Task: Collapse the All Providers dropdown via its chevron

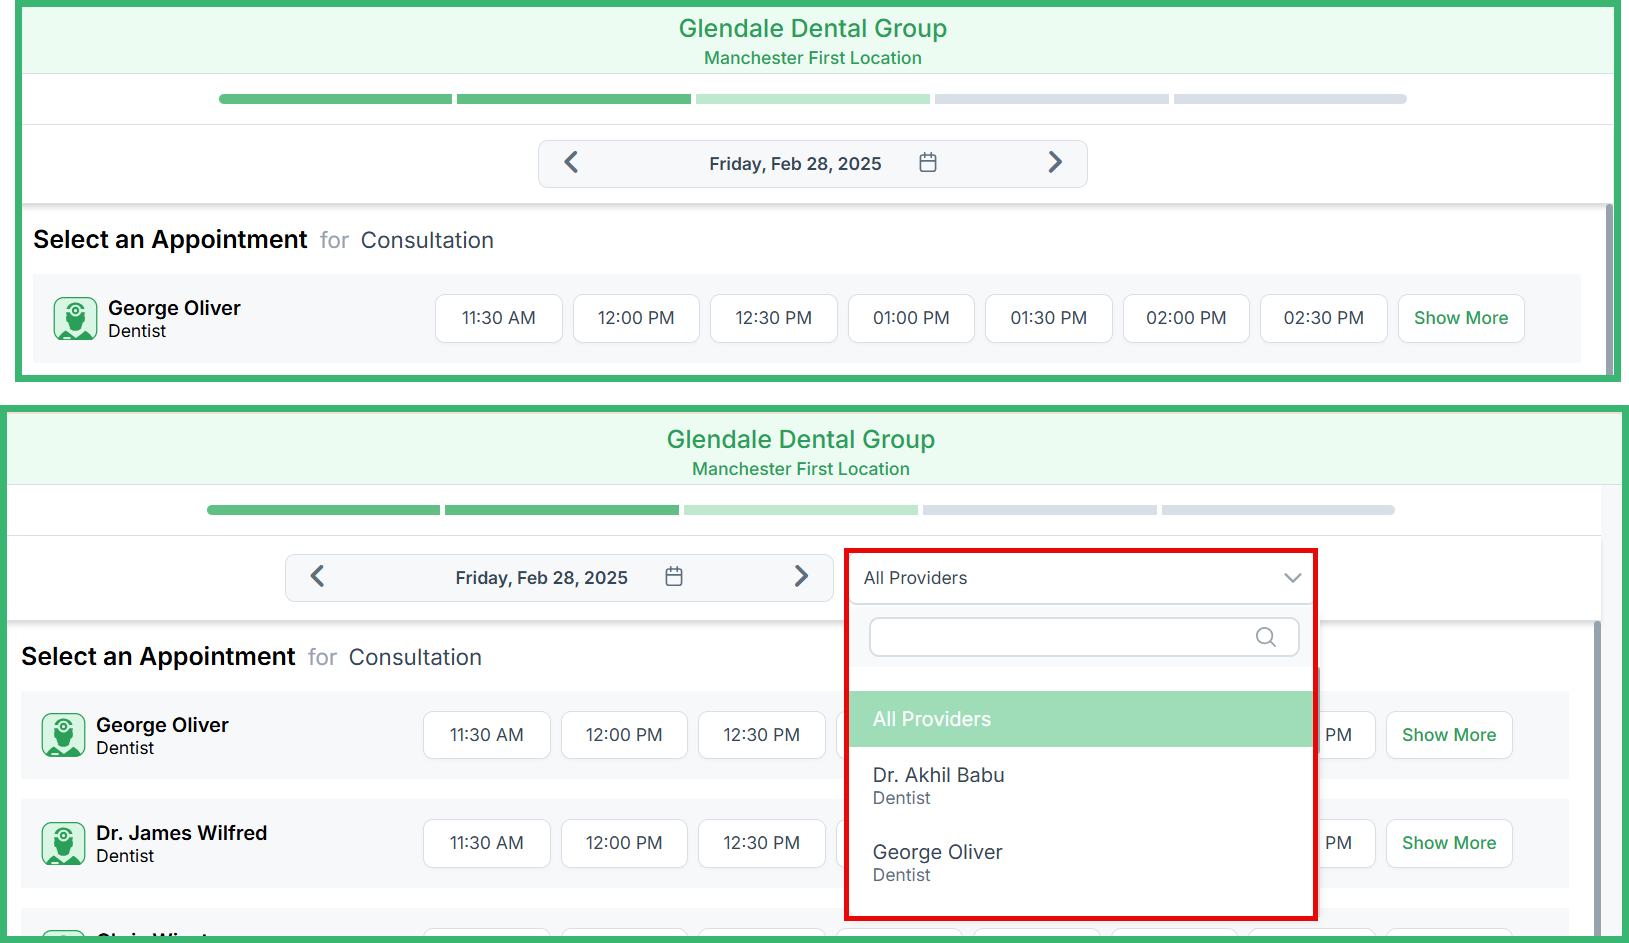Action: (x=1292, y=578)
